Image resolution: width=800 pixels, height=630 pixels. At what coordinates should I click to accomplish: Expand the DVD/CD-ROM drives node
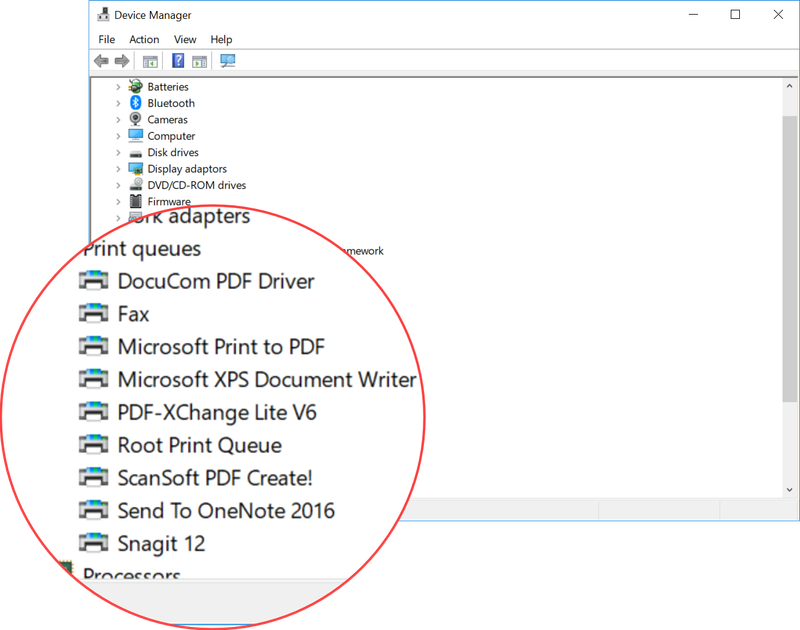[x=118, y=185]
